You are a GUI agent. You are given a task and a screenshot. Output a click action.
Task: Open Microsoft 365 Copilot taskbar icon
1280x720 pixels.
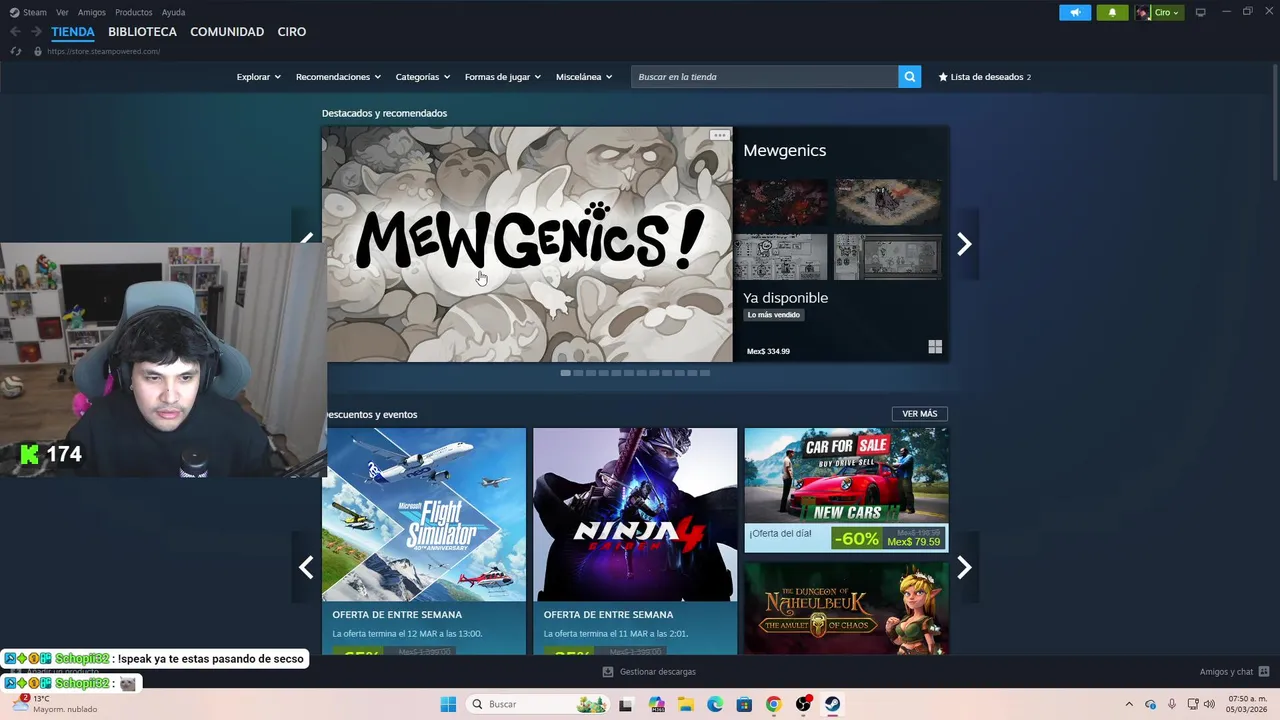point(657,704)
